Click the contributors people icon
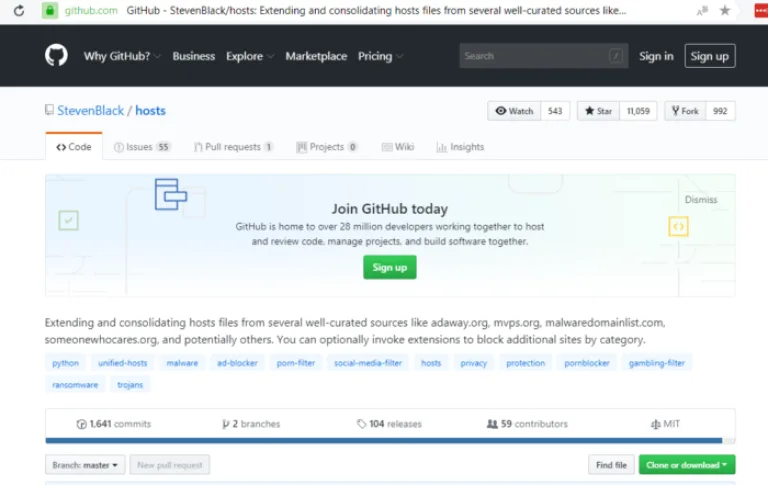 [x=492, y=424]
